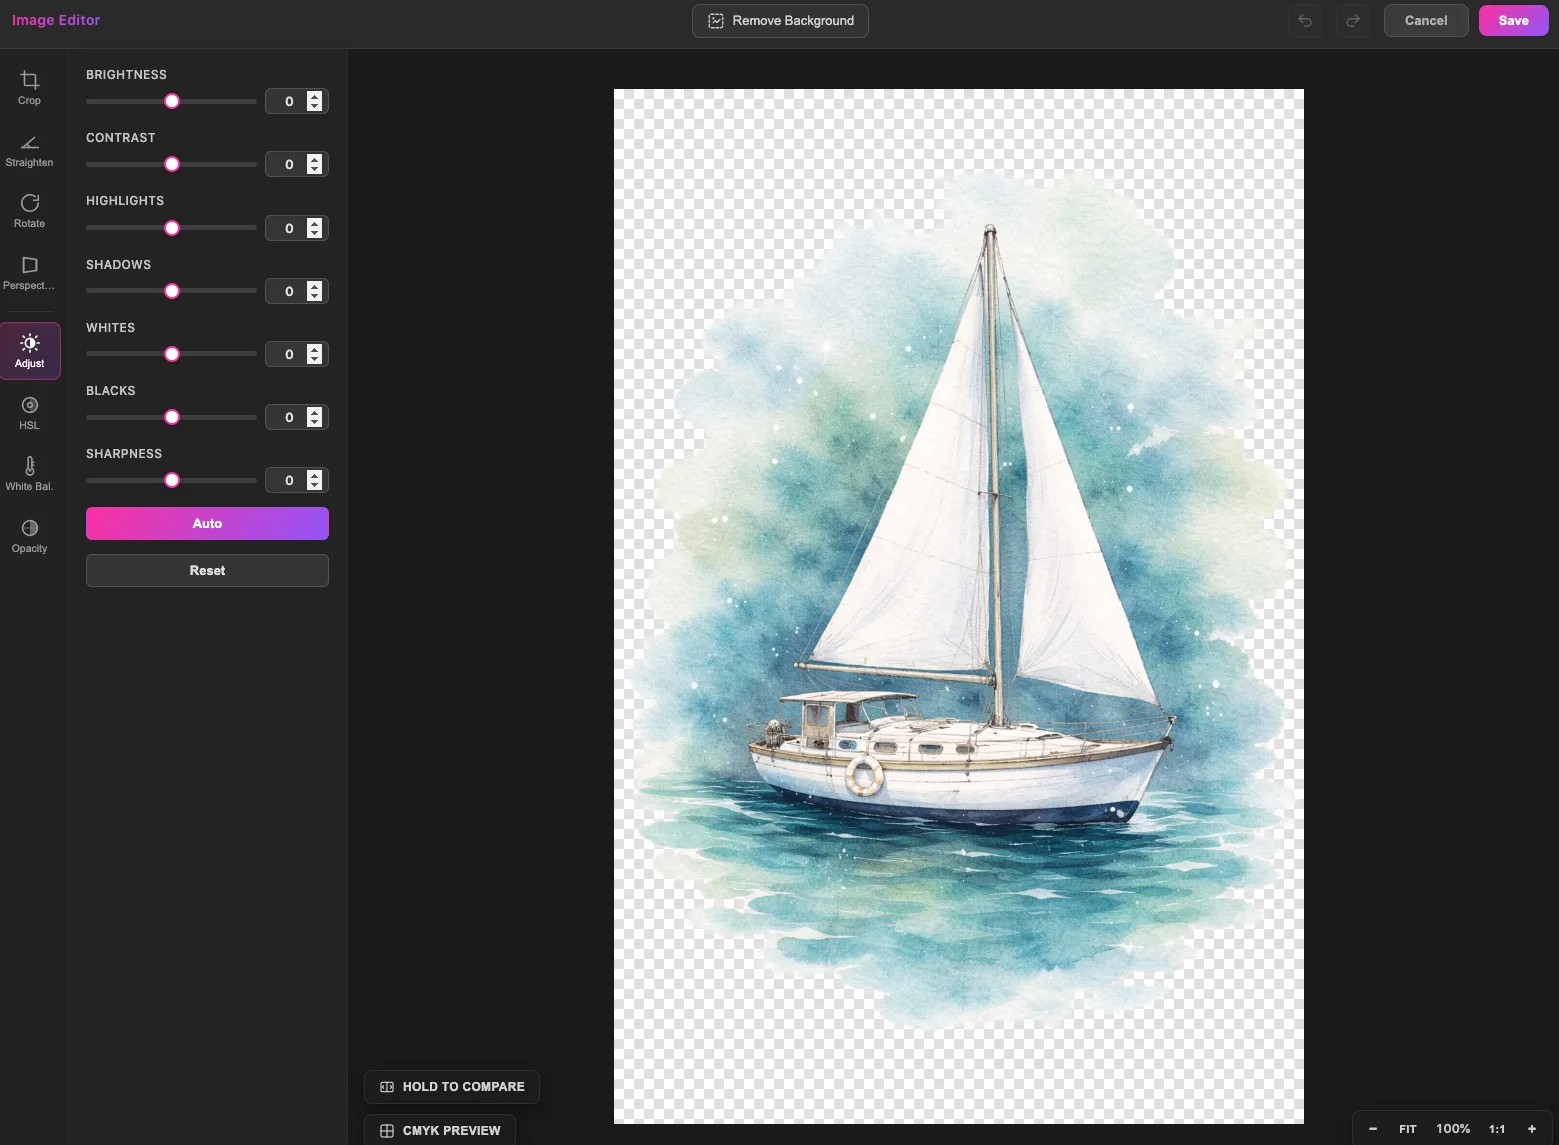Zoom out with the minus icon

[x=1373, y=1129]
